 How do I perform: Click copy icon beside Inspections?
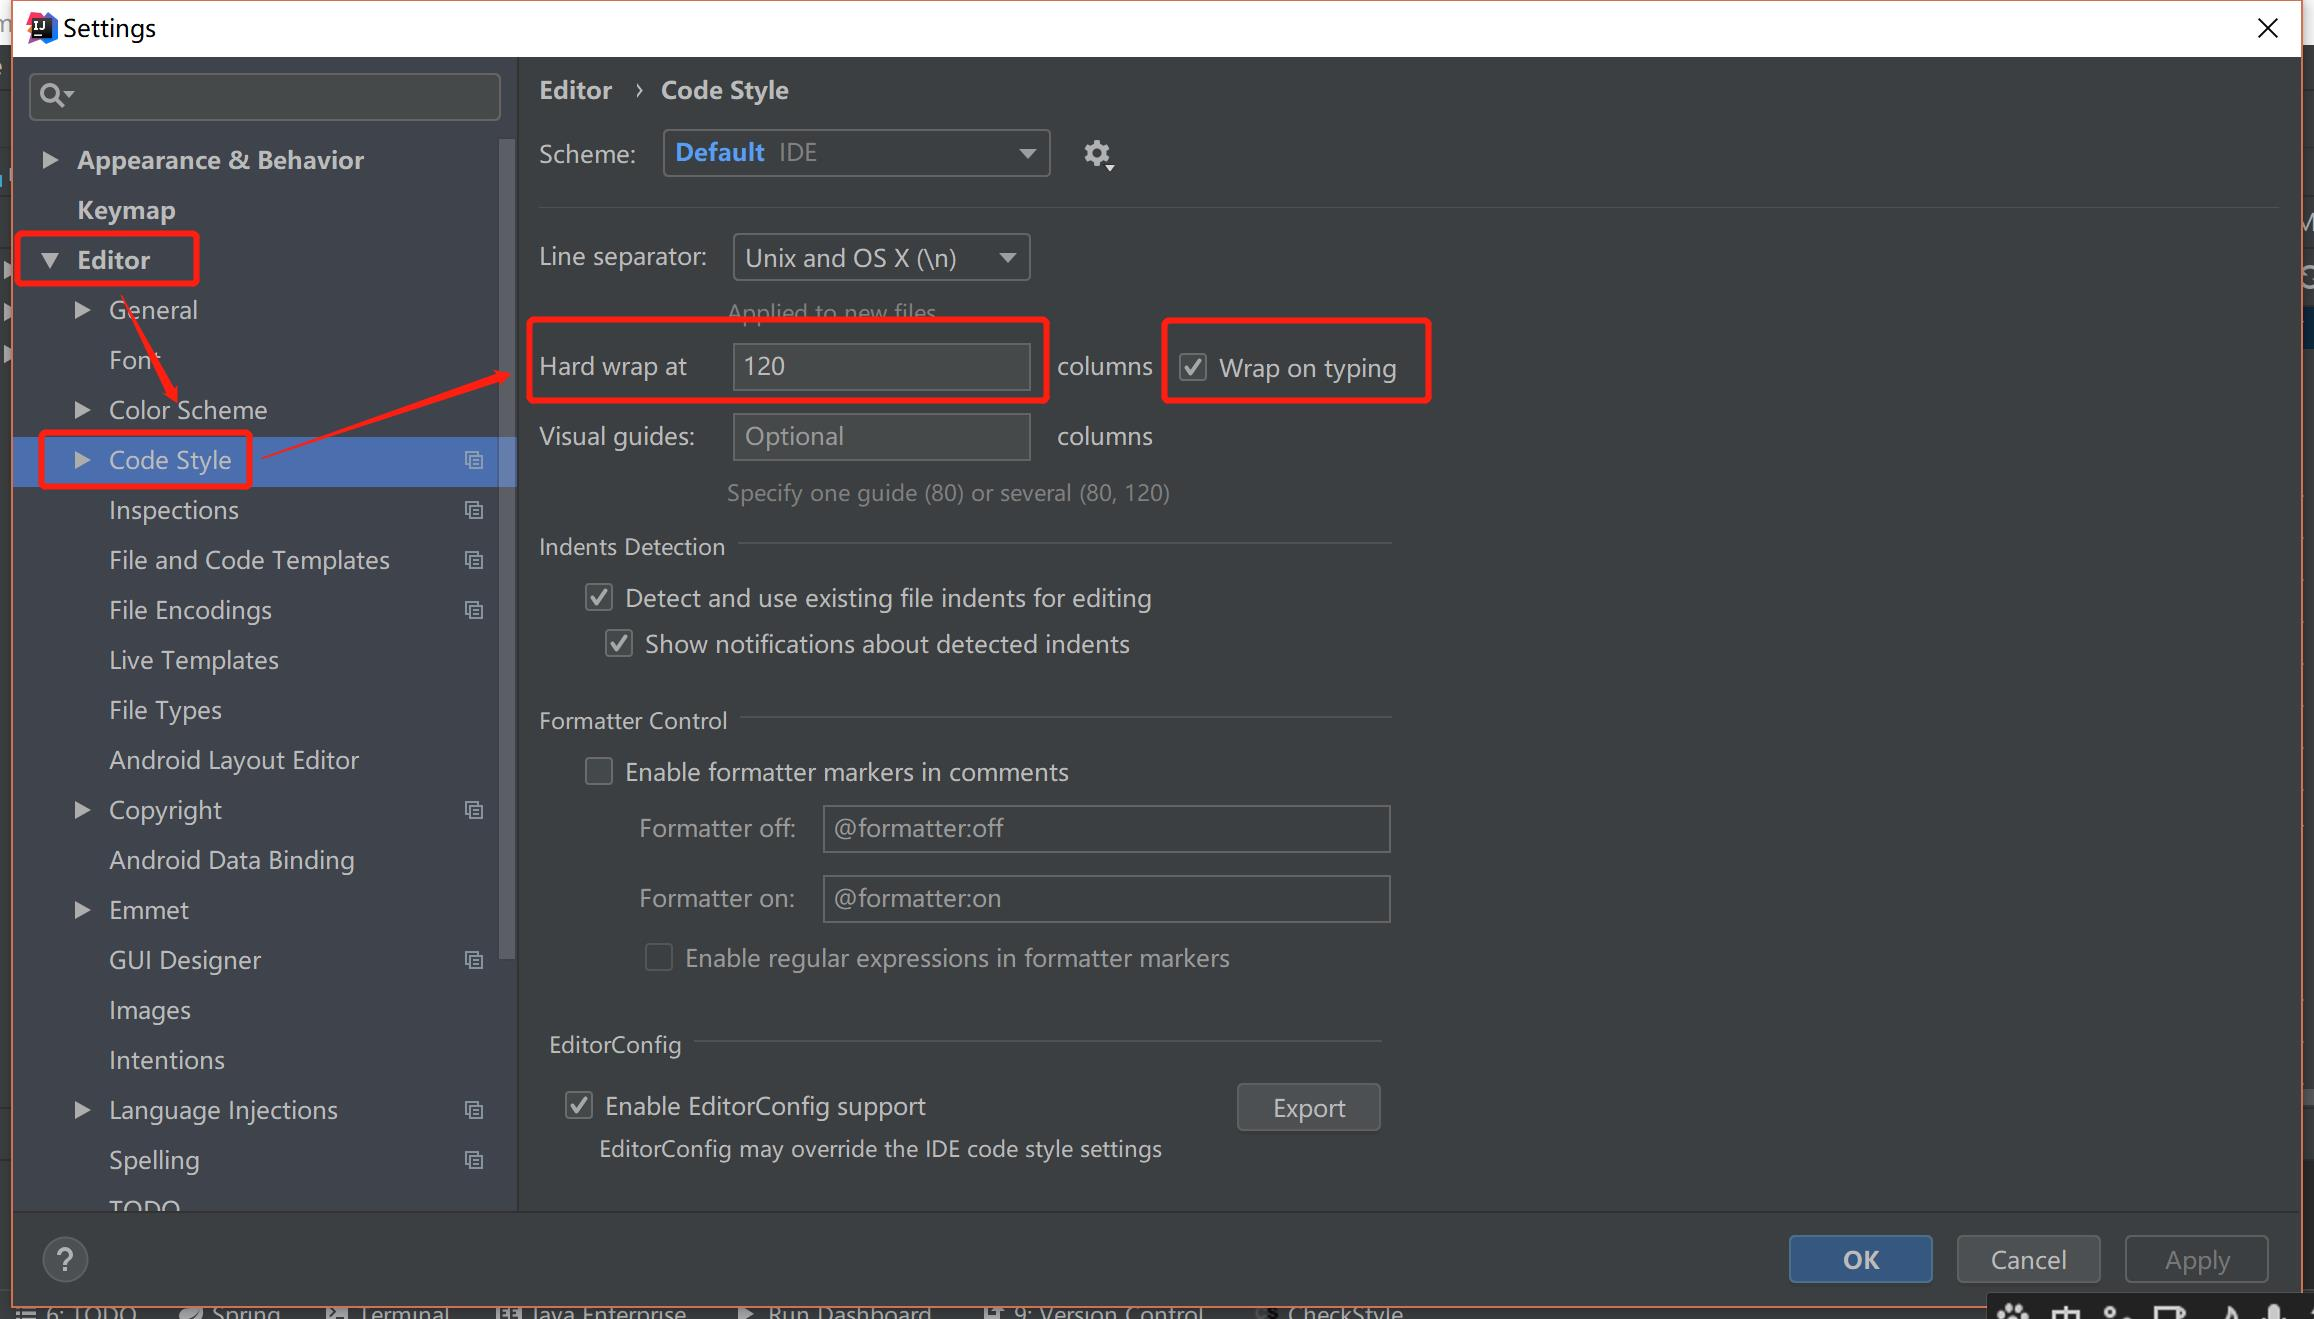tap(474, 510)
